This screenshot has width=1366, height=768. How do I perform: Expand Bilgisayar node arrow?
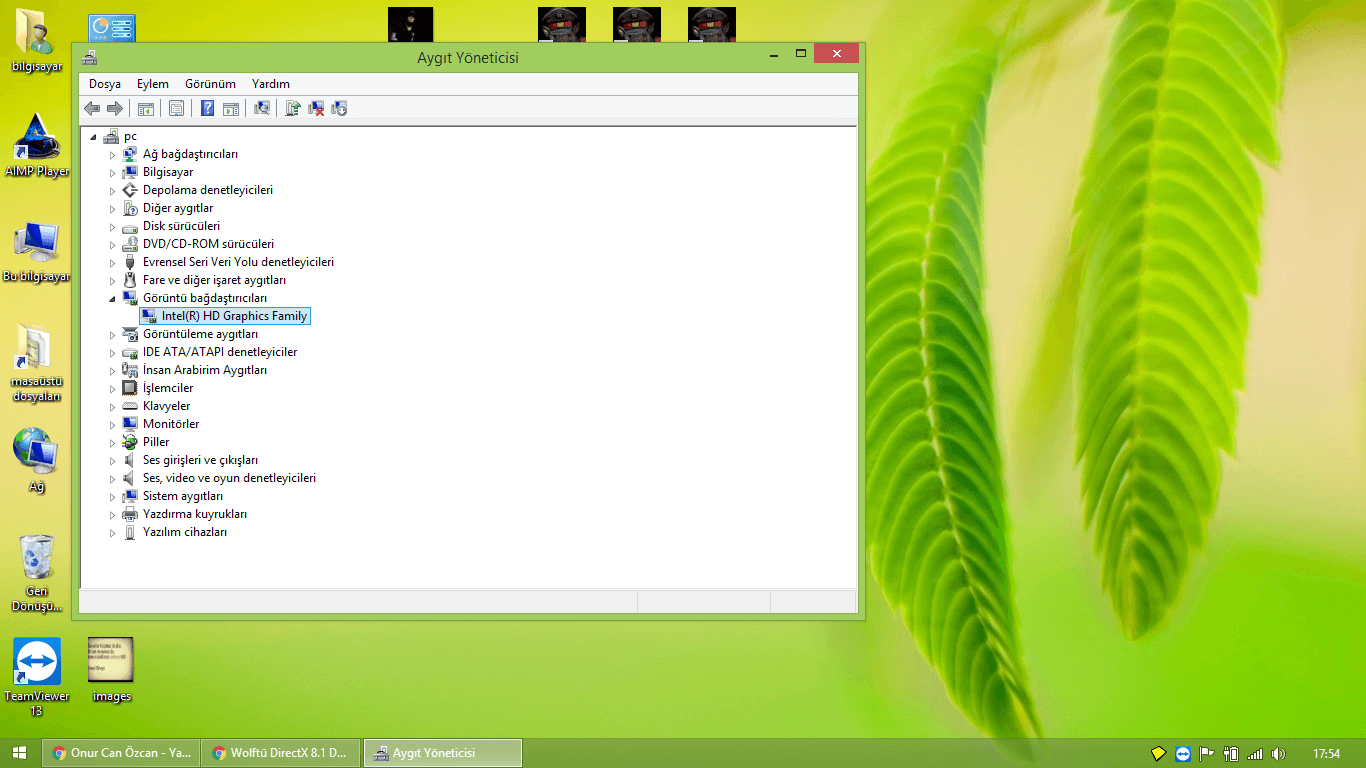(x=113, y=172)
